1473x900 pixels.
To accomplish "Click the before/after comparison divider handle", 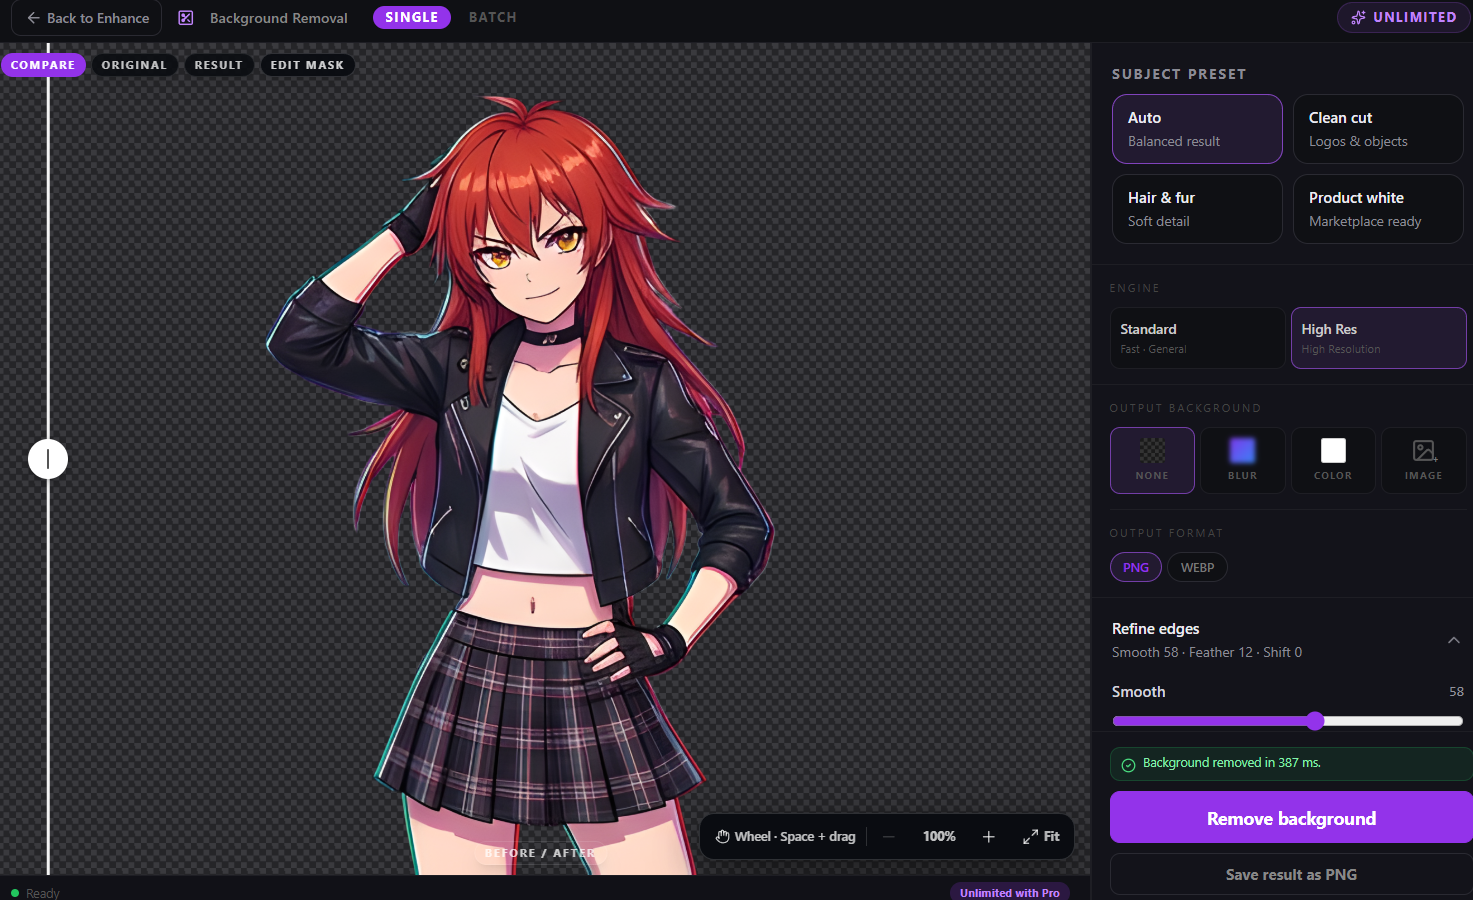I will coord(48,459).
